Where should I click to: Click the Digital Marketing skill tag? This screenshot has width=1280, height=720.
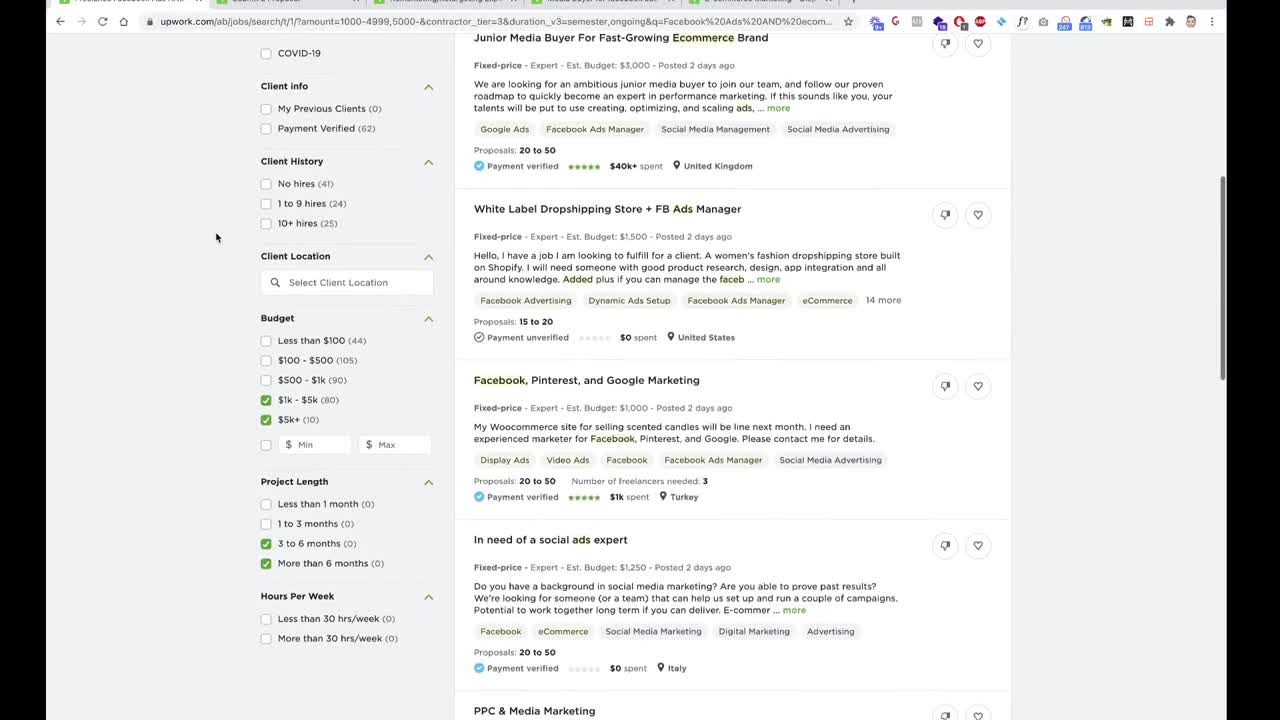coord(754,631)
